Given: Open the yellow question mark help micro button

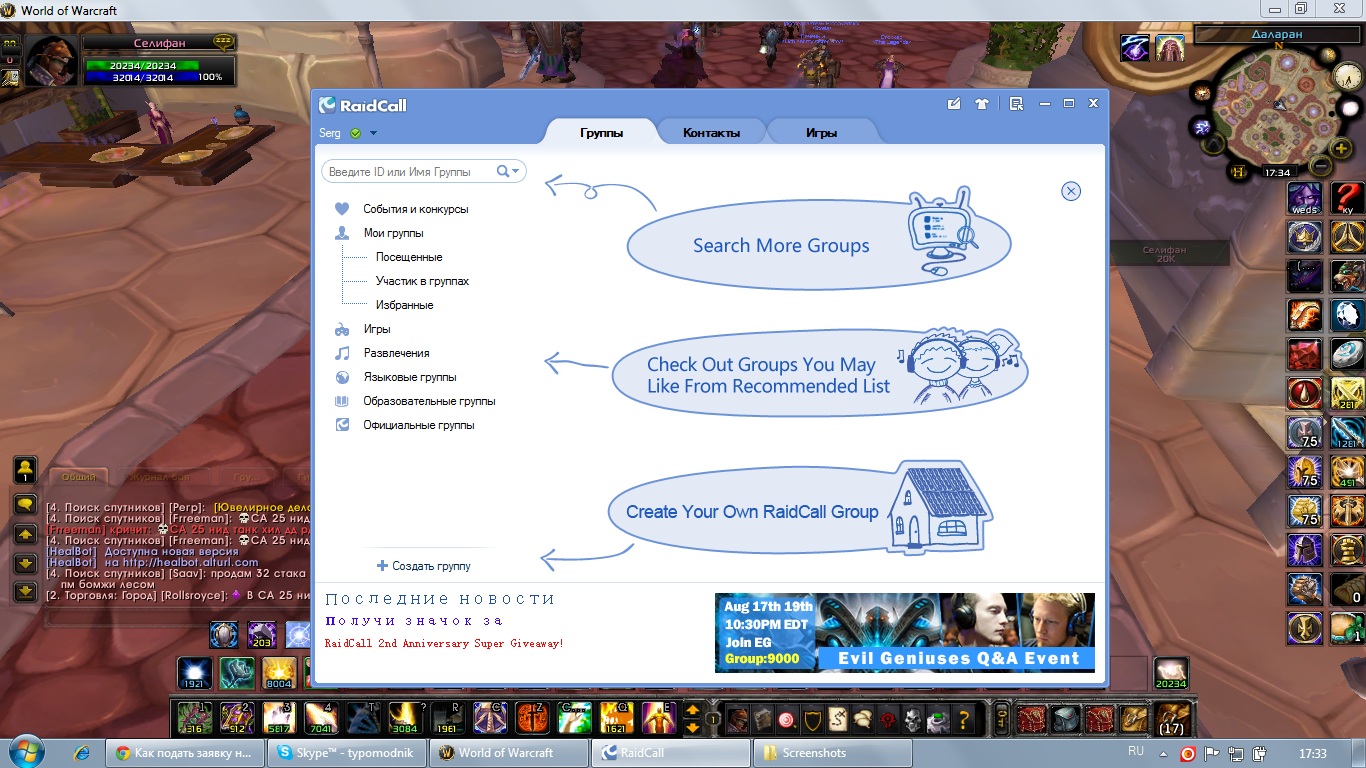Looking at the screenshot, I should point(964,718).
